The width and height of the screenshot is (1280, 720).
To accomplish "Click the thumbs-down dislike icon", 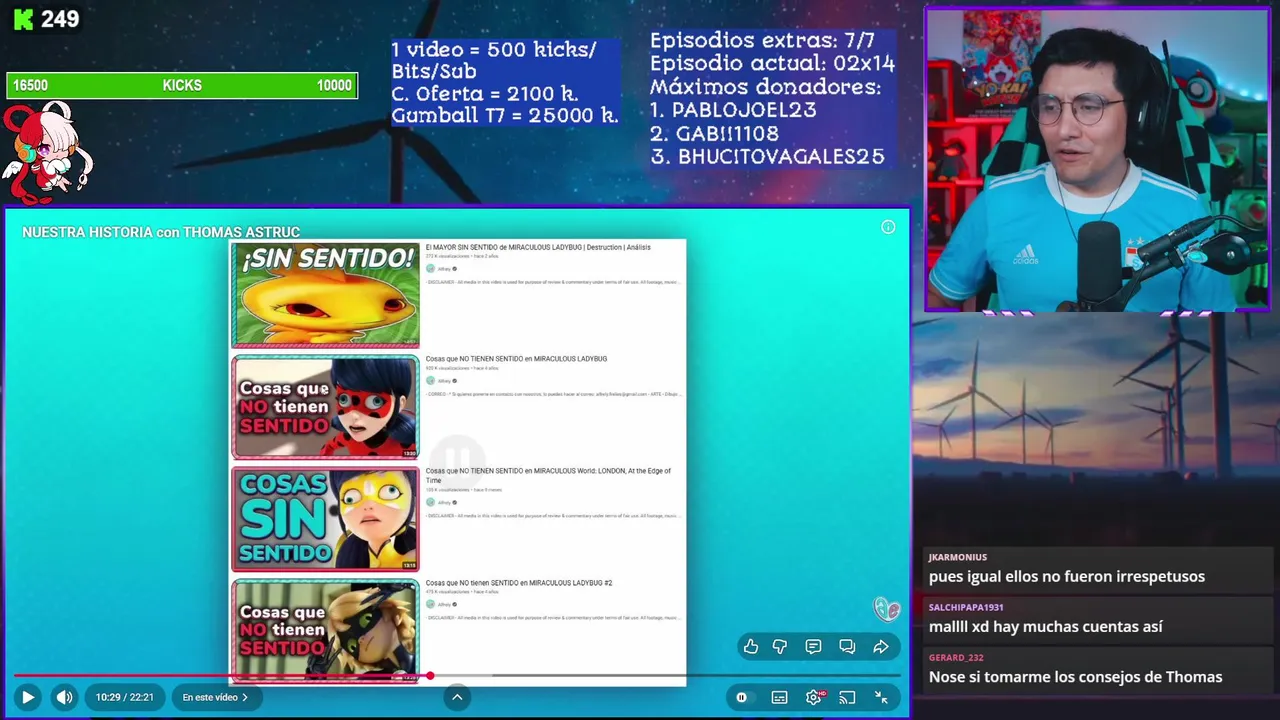I will pos(779,647).
